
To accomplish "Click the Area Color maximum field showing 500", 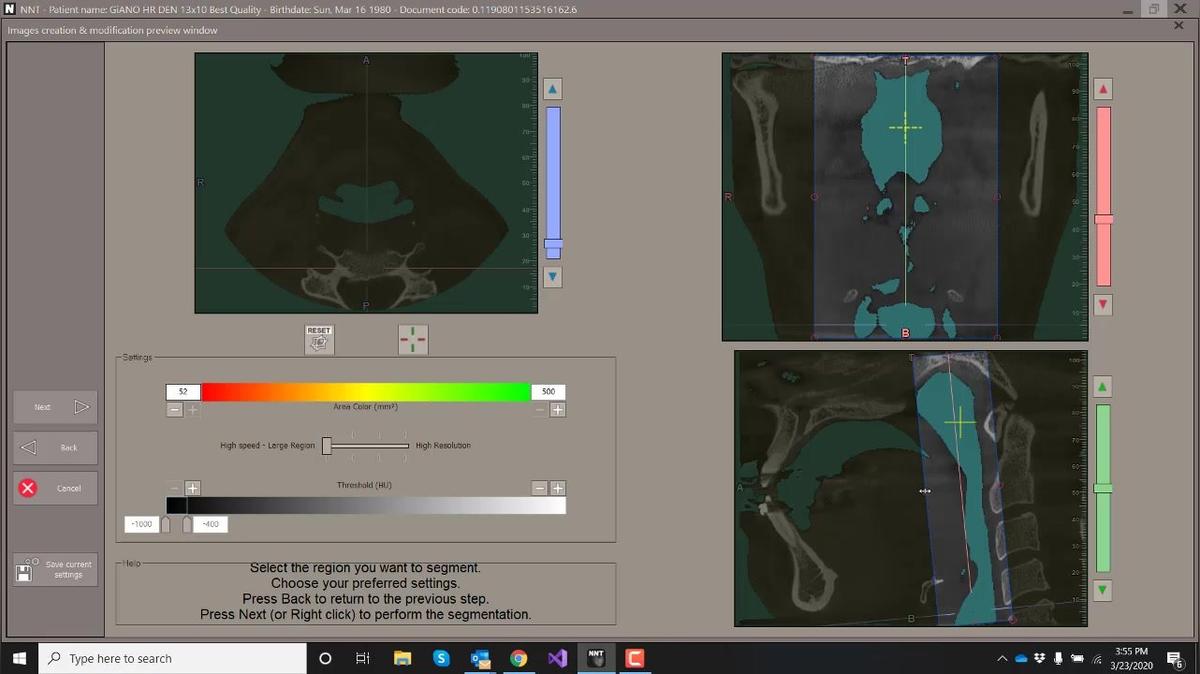I will [548, 392].
